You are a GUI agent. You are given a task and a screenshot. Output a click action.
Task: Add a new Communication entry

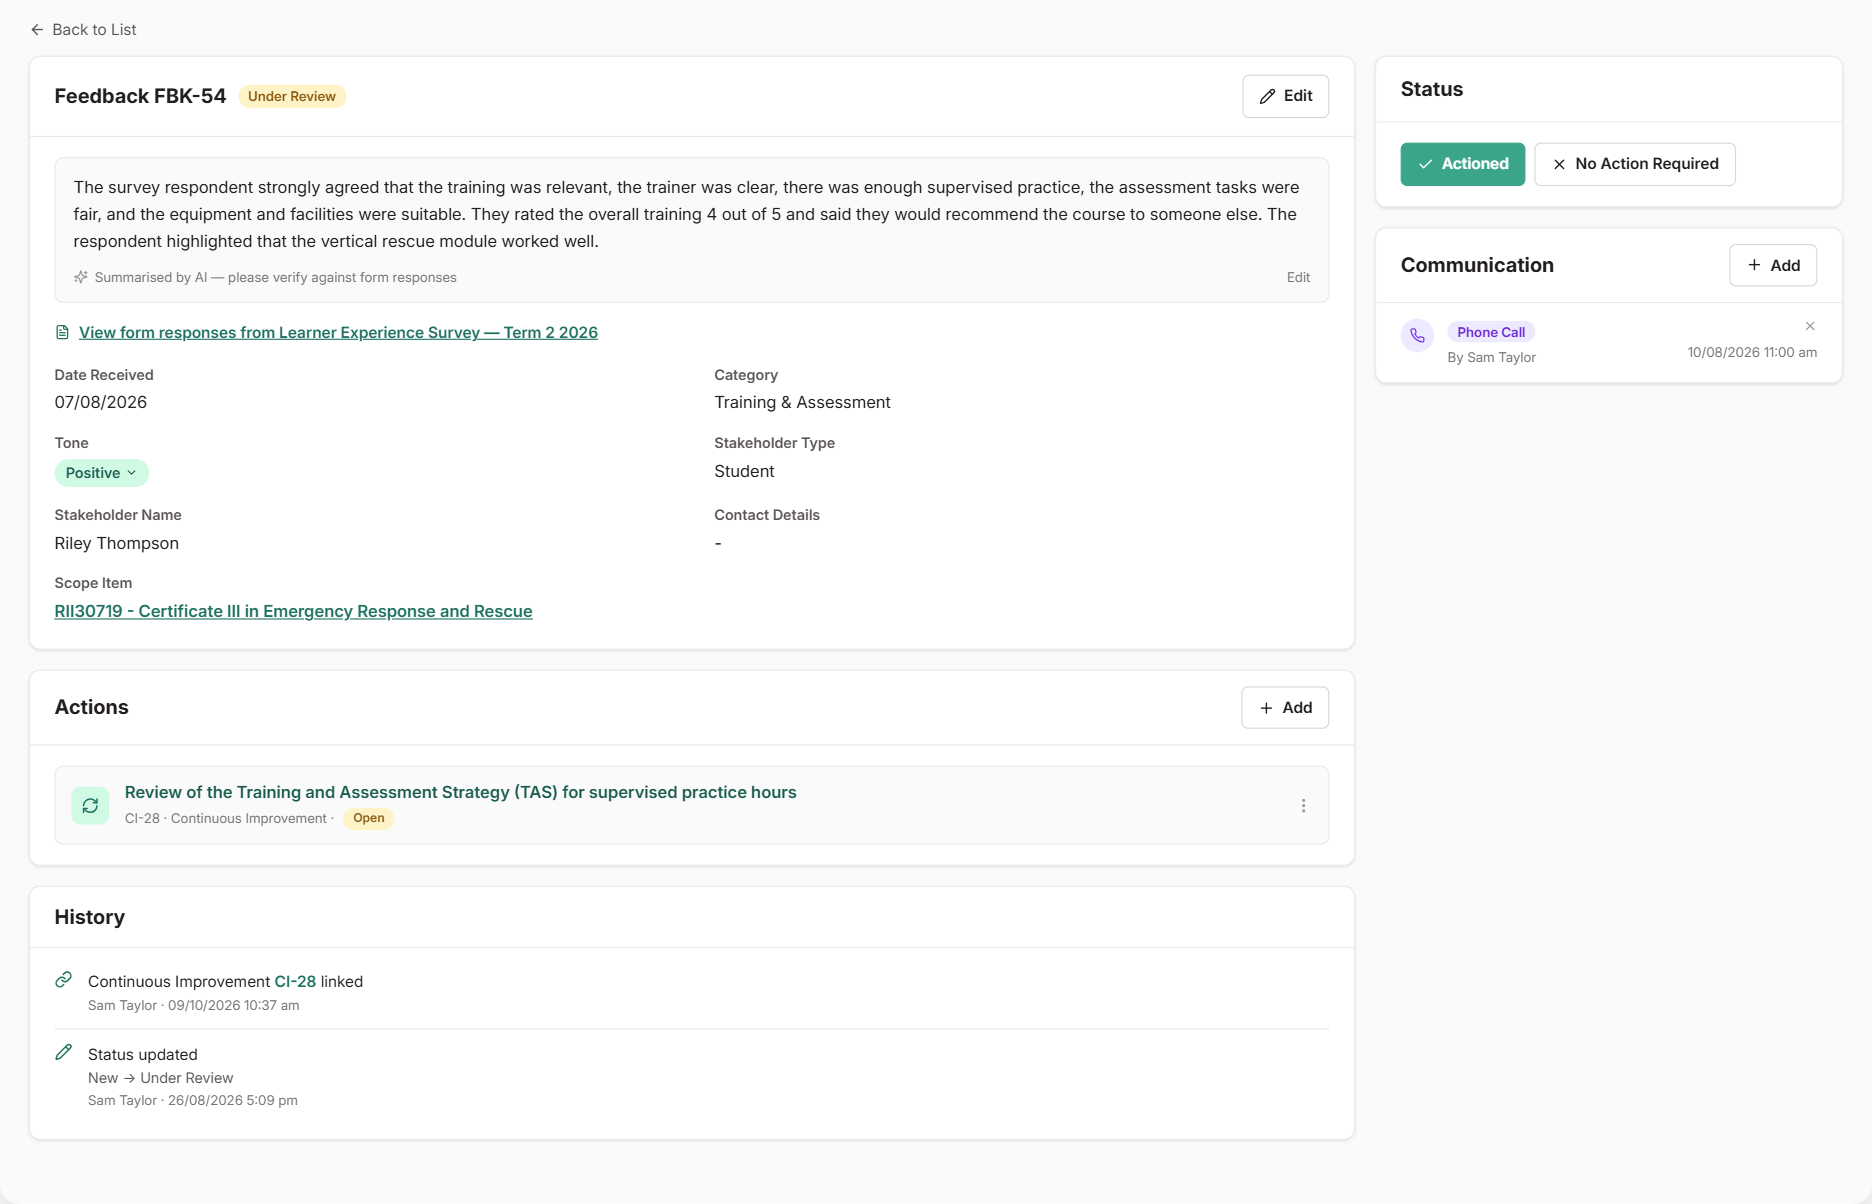tap(1773, 265)
